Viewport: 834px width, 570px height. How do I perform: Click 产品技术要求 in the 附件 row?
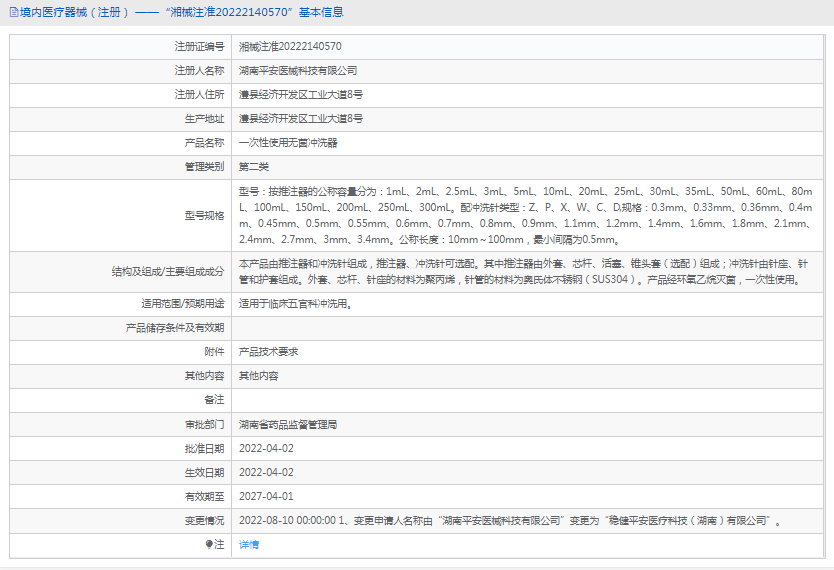pyautogui.click(x=268, y=352)
